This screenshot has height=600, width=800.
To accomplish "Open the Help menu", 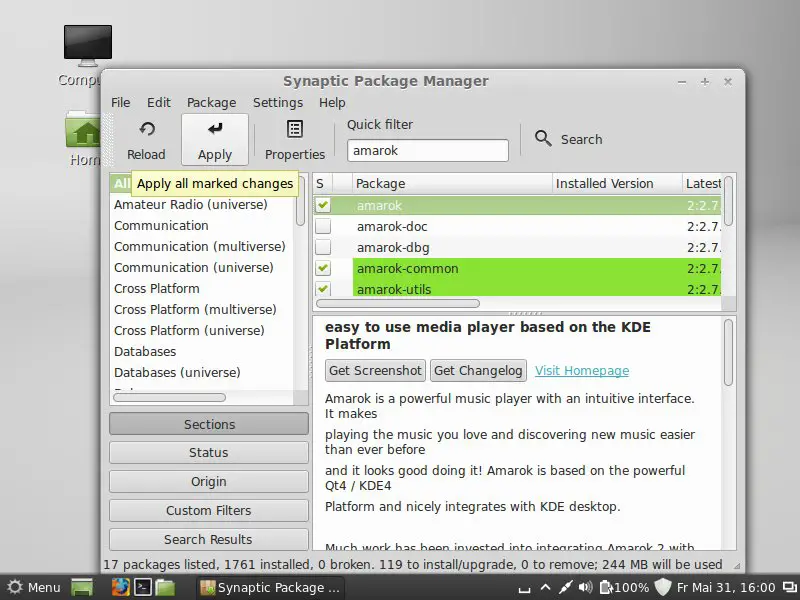I will [332, 103].
